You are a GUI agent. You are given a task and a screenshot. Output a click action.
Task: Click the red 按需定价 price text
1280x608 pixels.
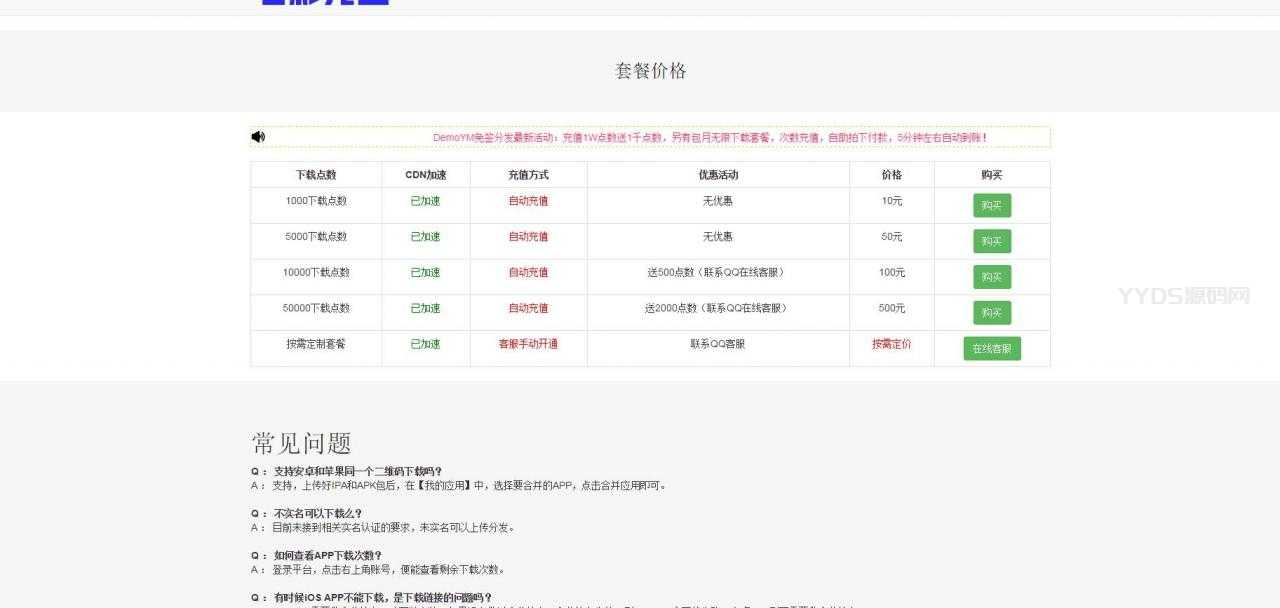click(x=891, y=344)
